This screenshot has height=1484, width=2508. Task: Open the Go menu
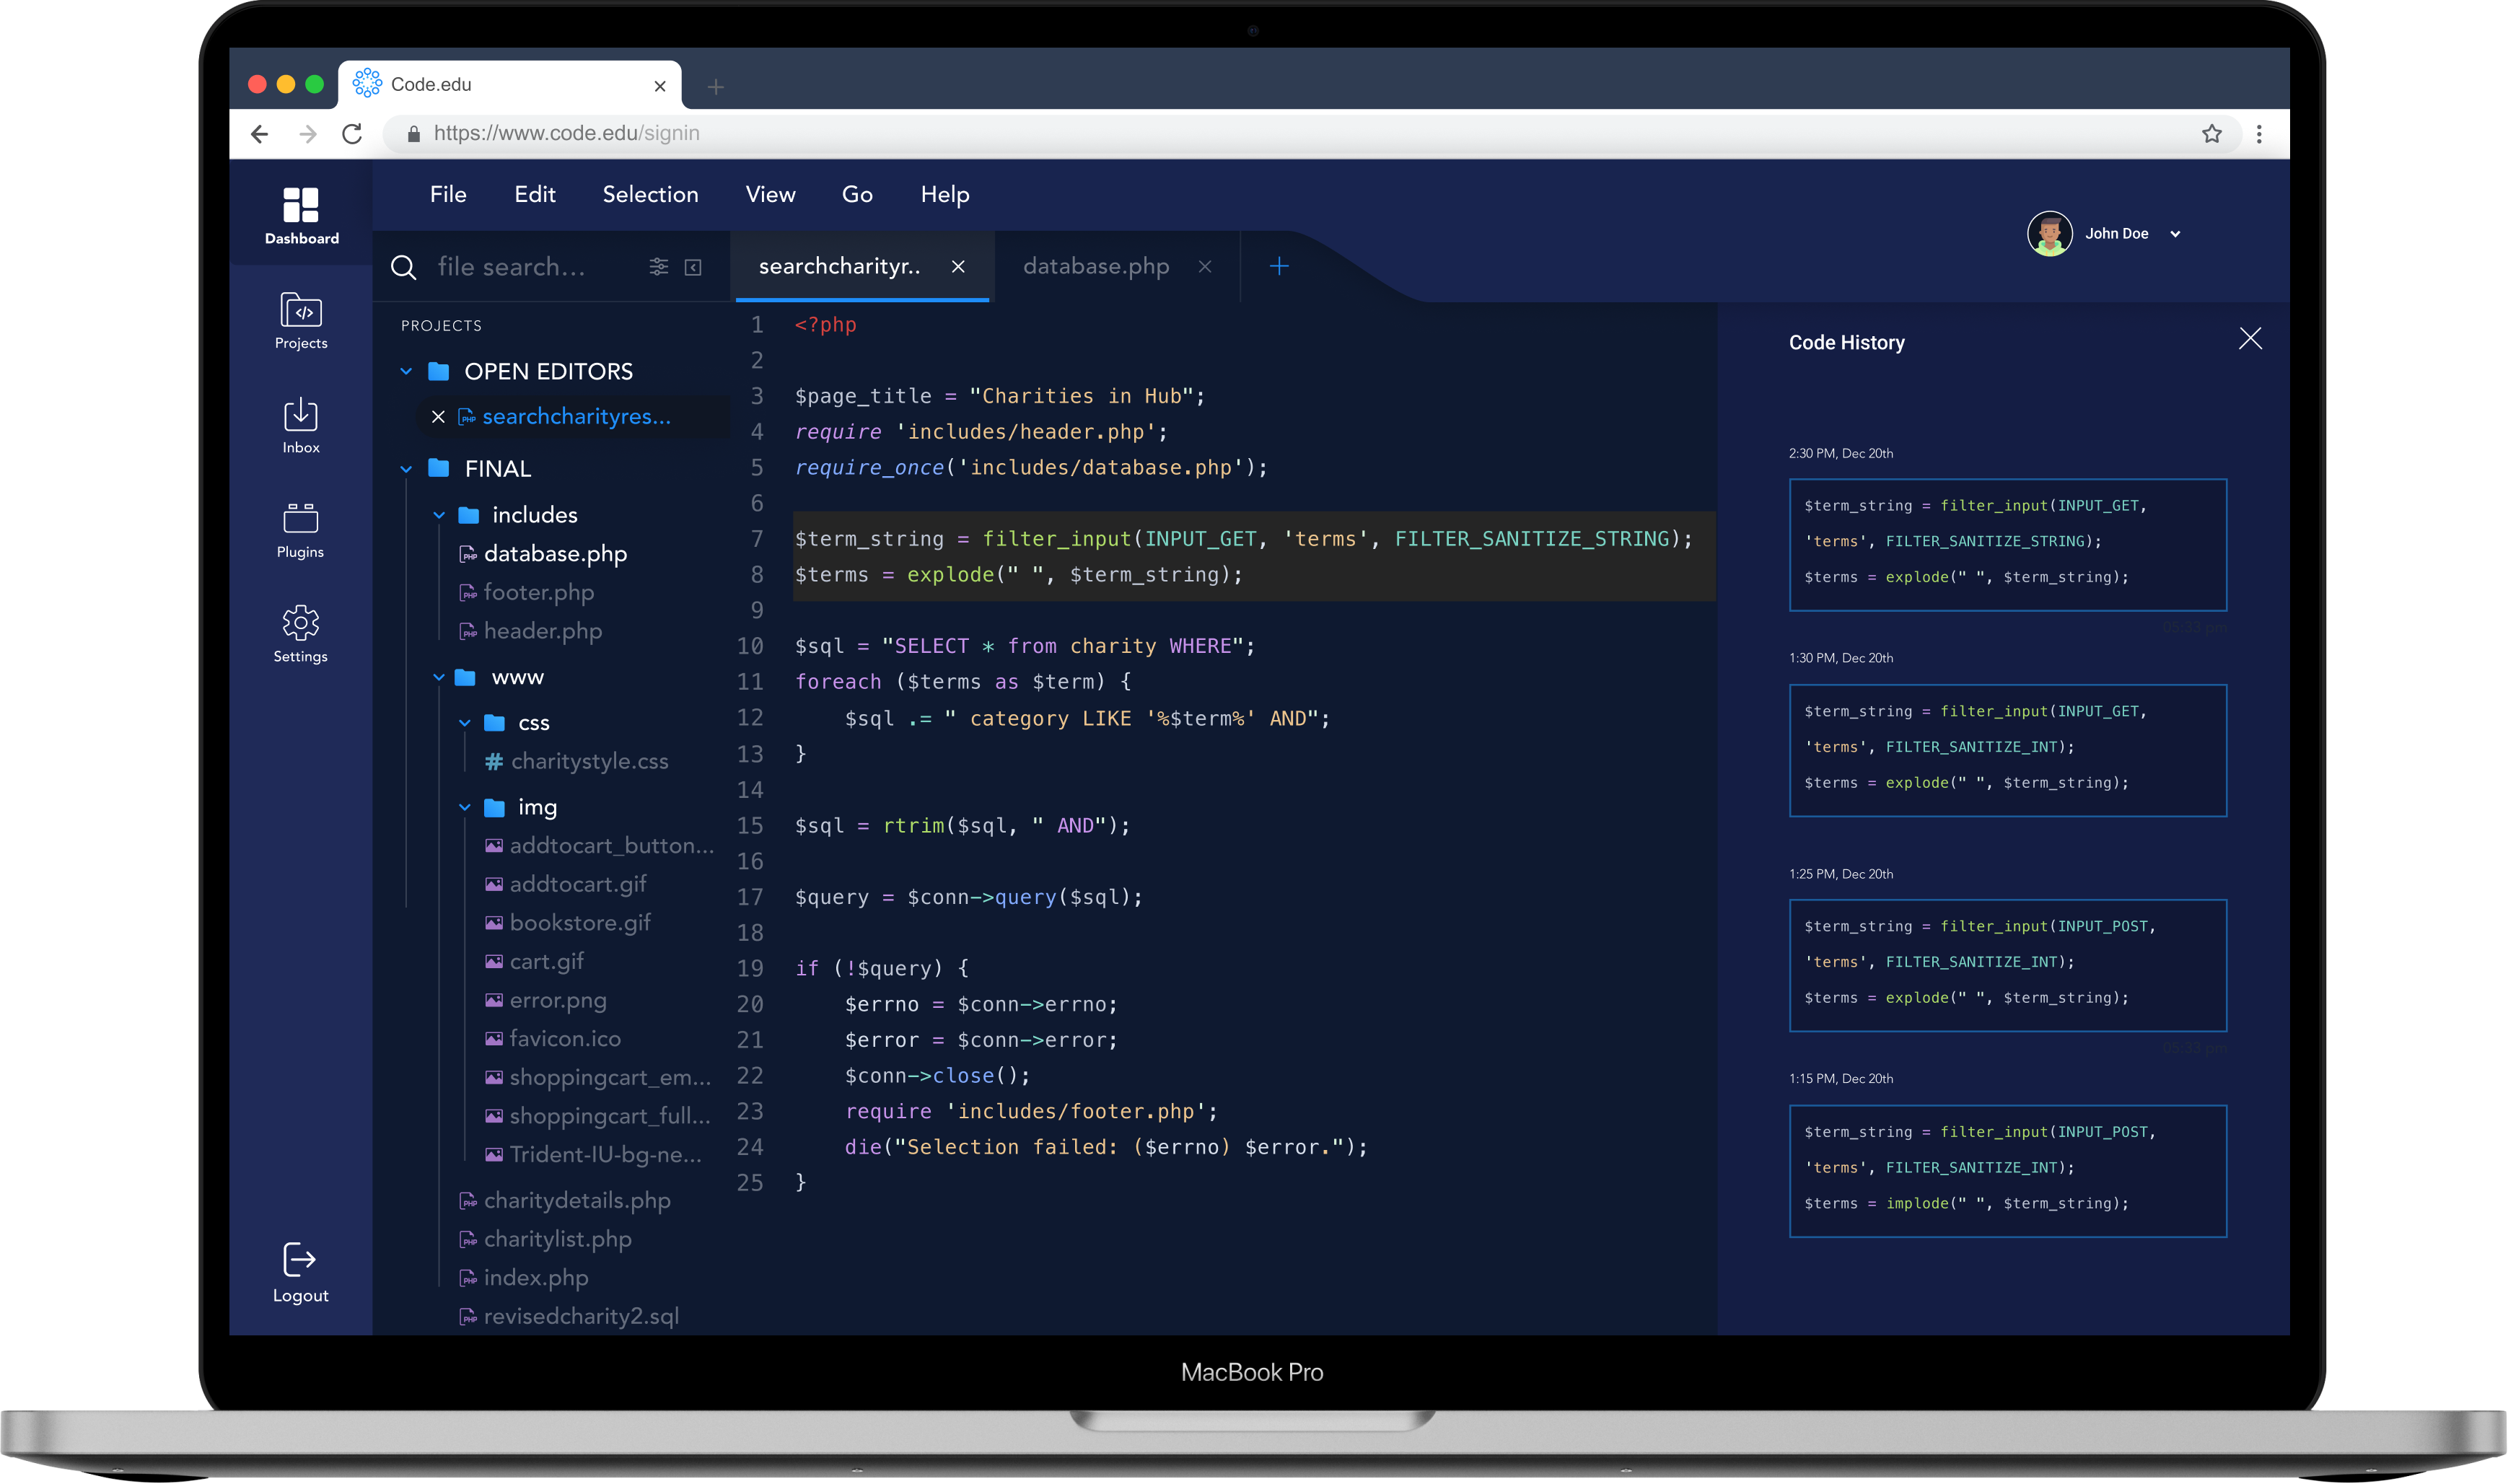(x=857, y=195)
